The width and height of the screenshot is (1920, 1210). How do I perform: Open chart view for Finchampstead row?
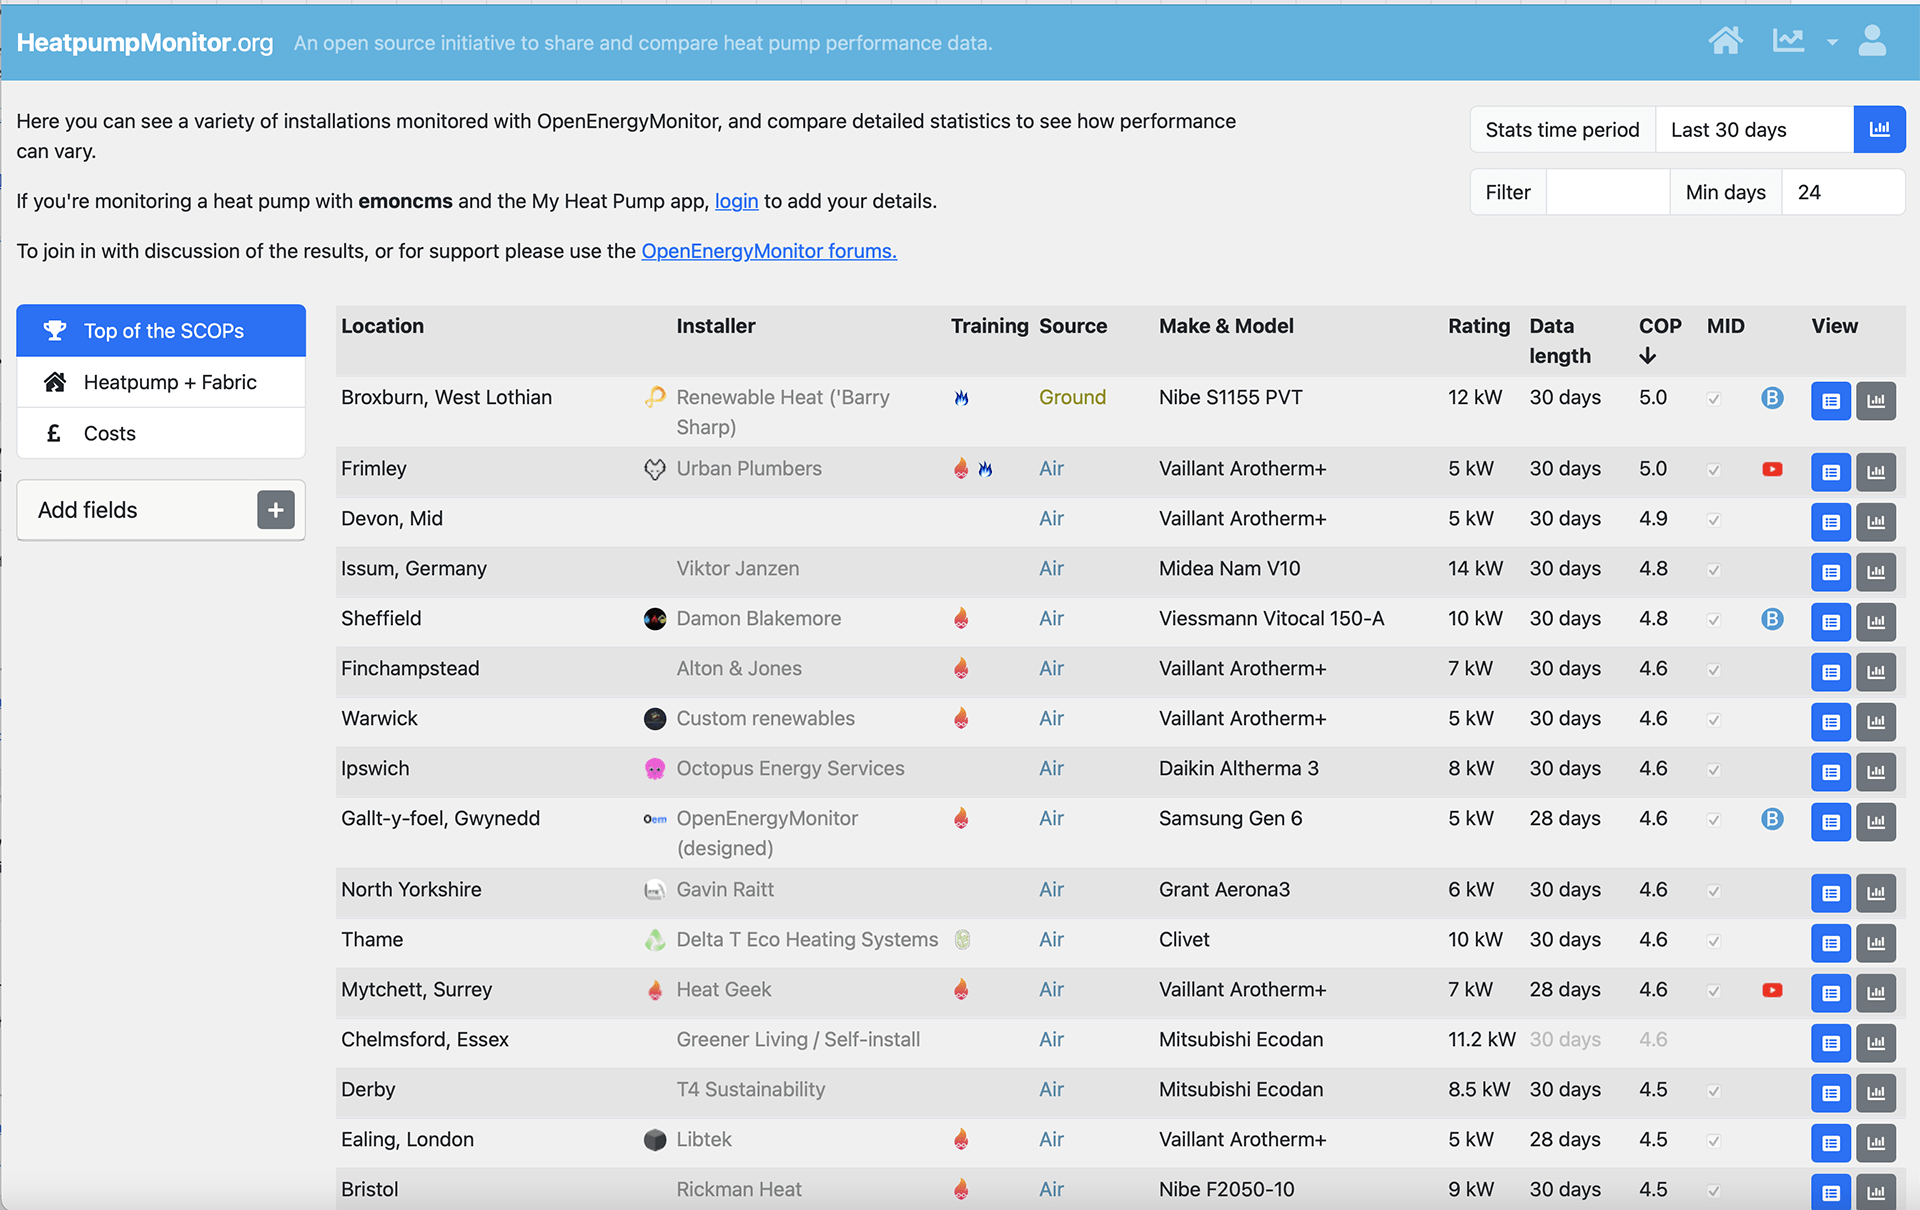(x=1876, y=672)
